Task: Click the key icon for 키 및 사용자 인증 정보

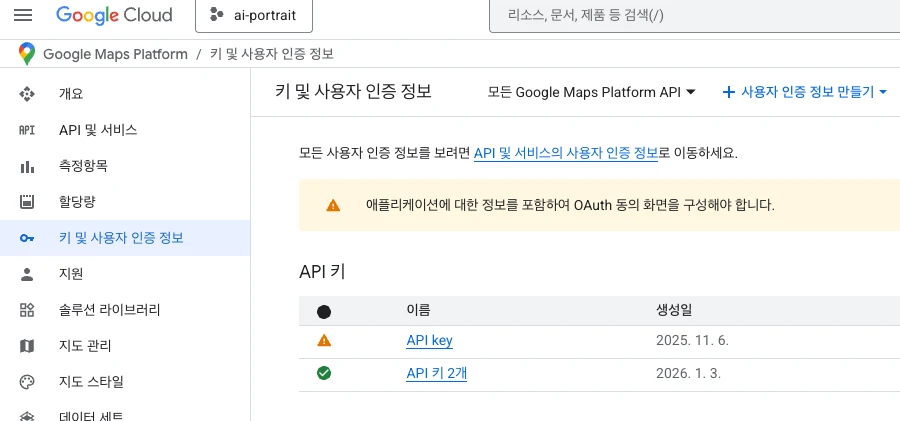Action: point(27,238)
